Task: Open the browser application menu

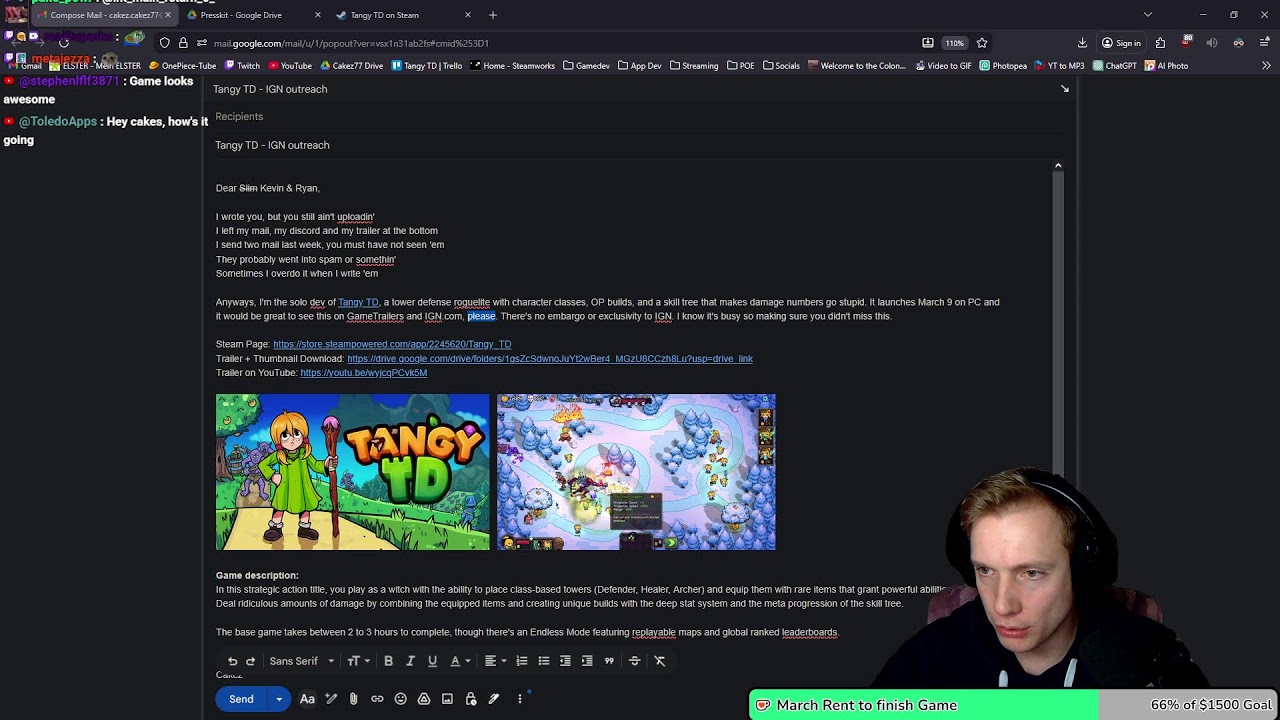Action: coord(1265,43)
